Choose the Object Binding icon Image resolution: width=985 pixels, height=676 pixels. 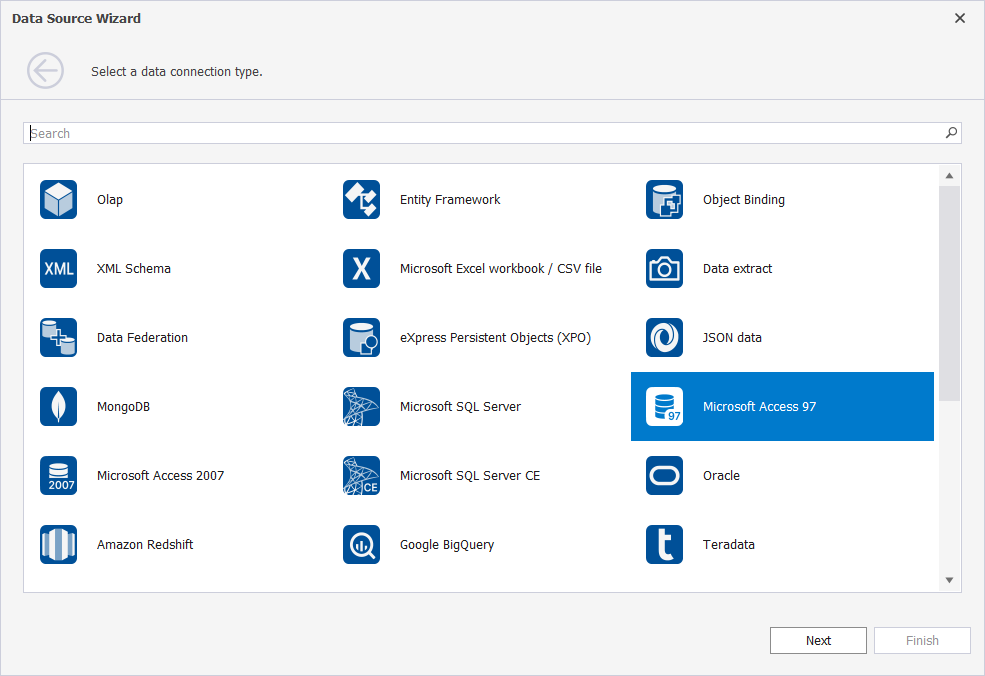click(664, 199)
